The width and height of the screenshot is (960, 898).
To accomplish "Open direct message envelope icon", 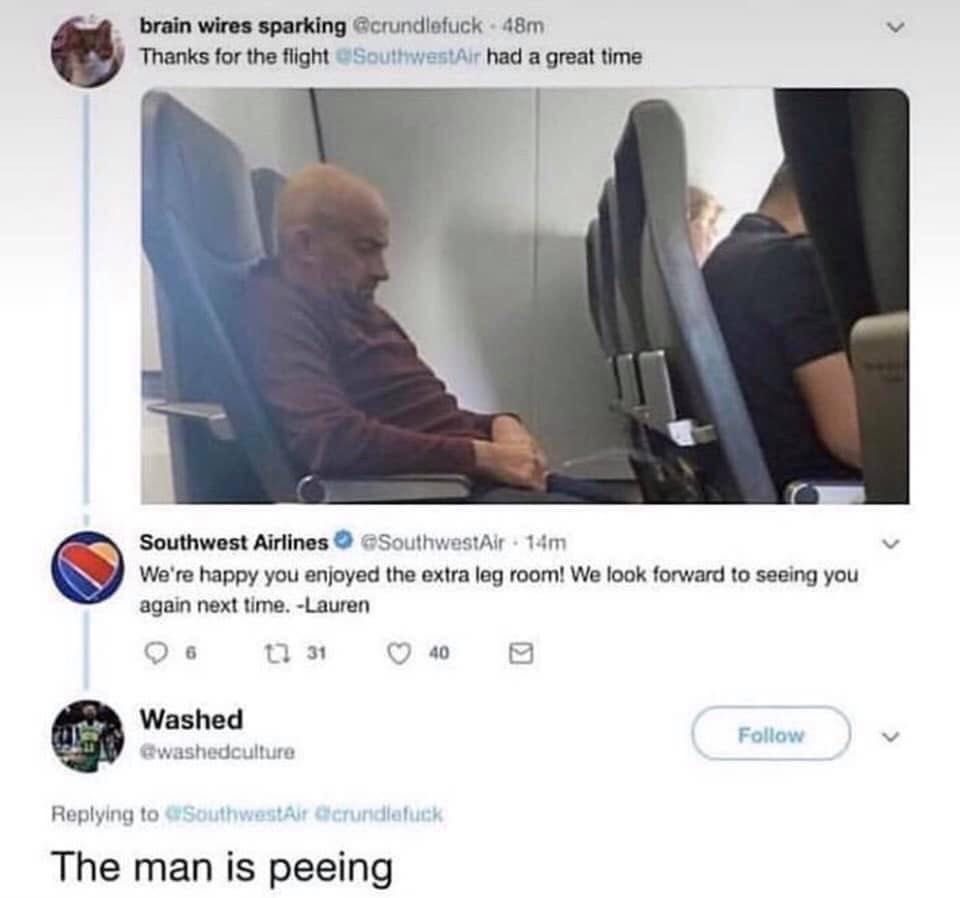I will coord(521,653).
